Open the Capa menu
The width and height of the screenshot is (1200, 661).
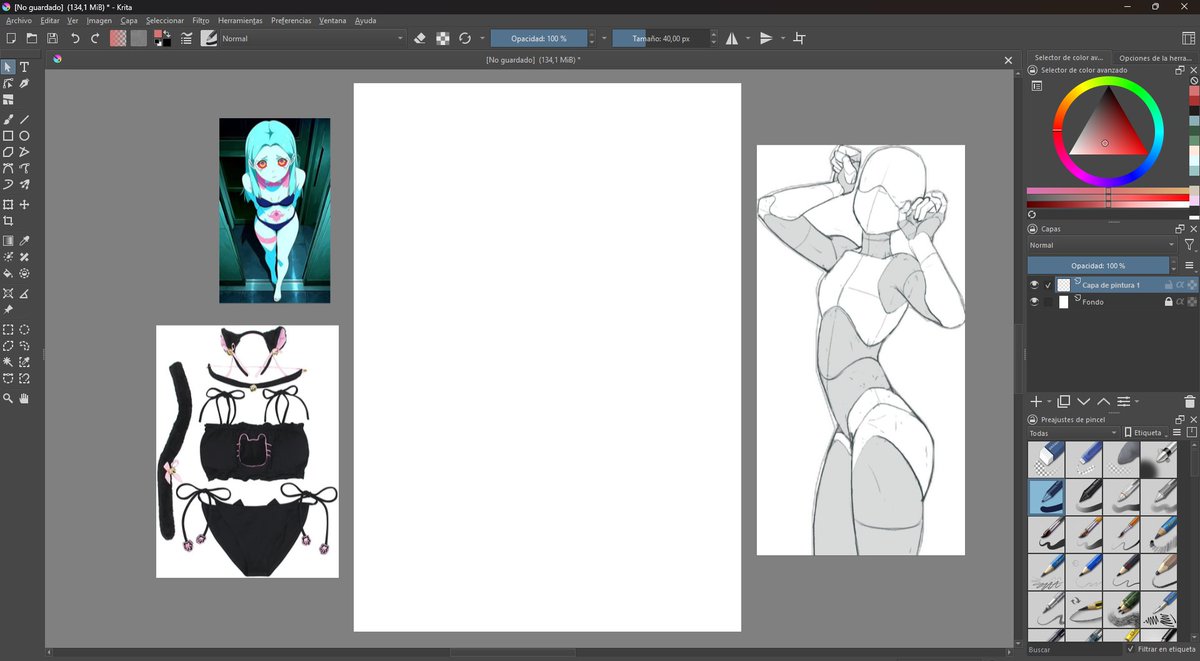129,20
